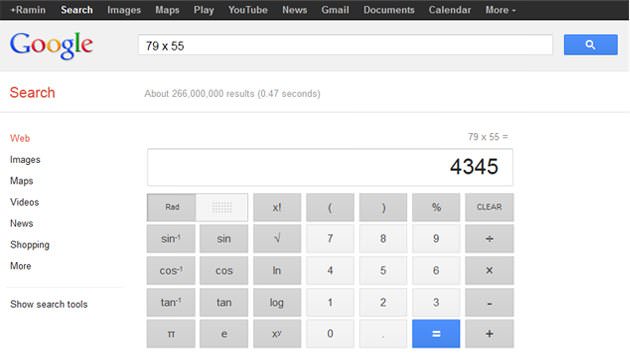Screen dimensions: 630x360
Task: Click the '79 x 55 =' expression text
Action: point(488,137)
